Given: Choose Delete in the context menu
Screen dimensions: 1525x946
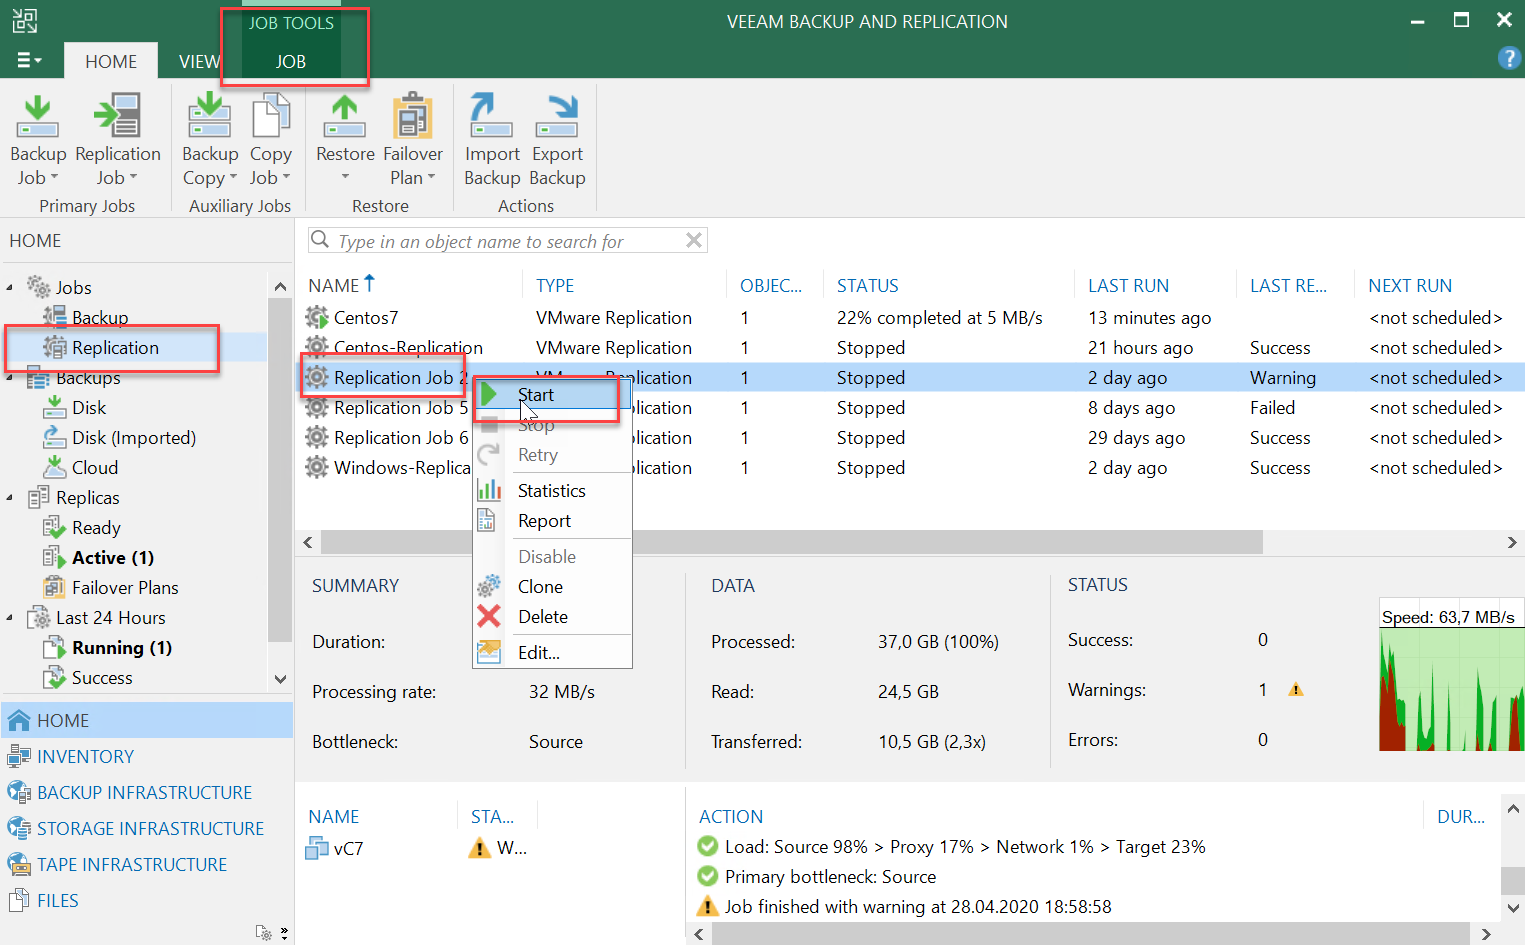Looking at the screenshot, I should click(552, 617).
